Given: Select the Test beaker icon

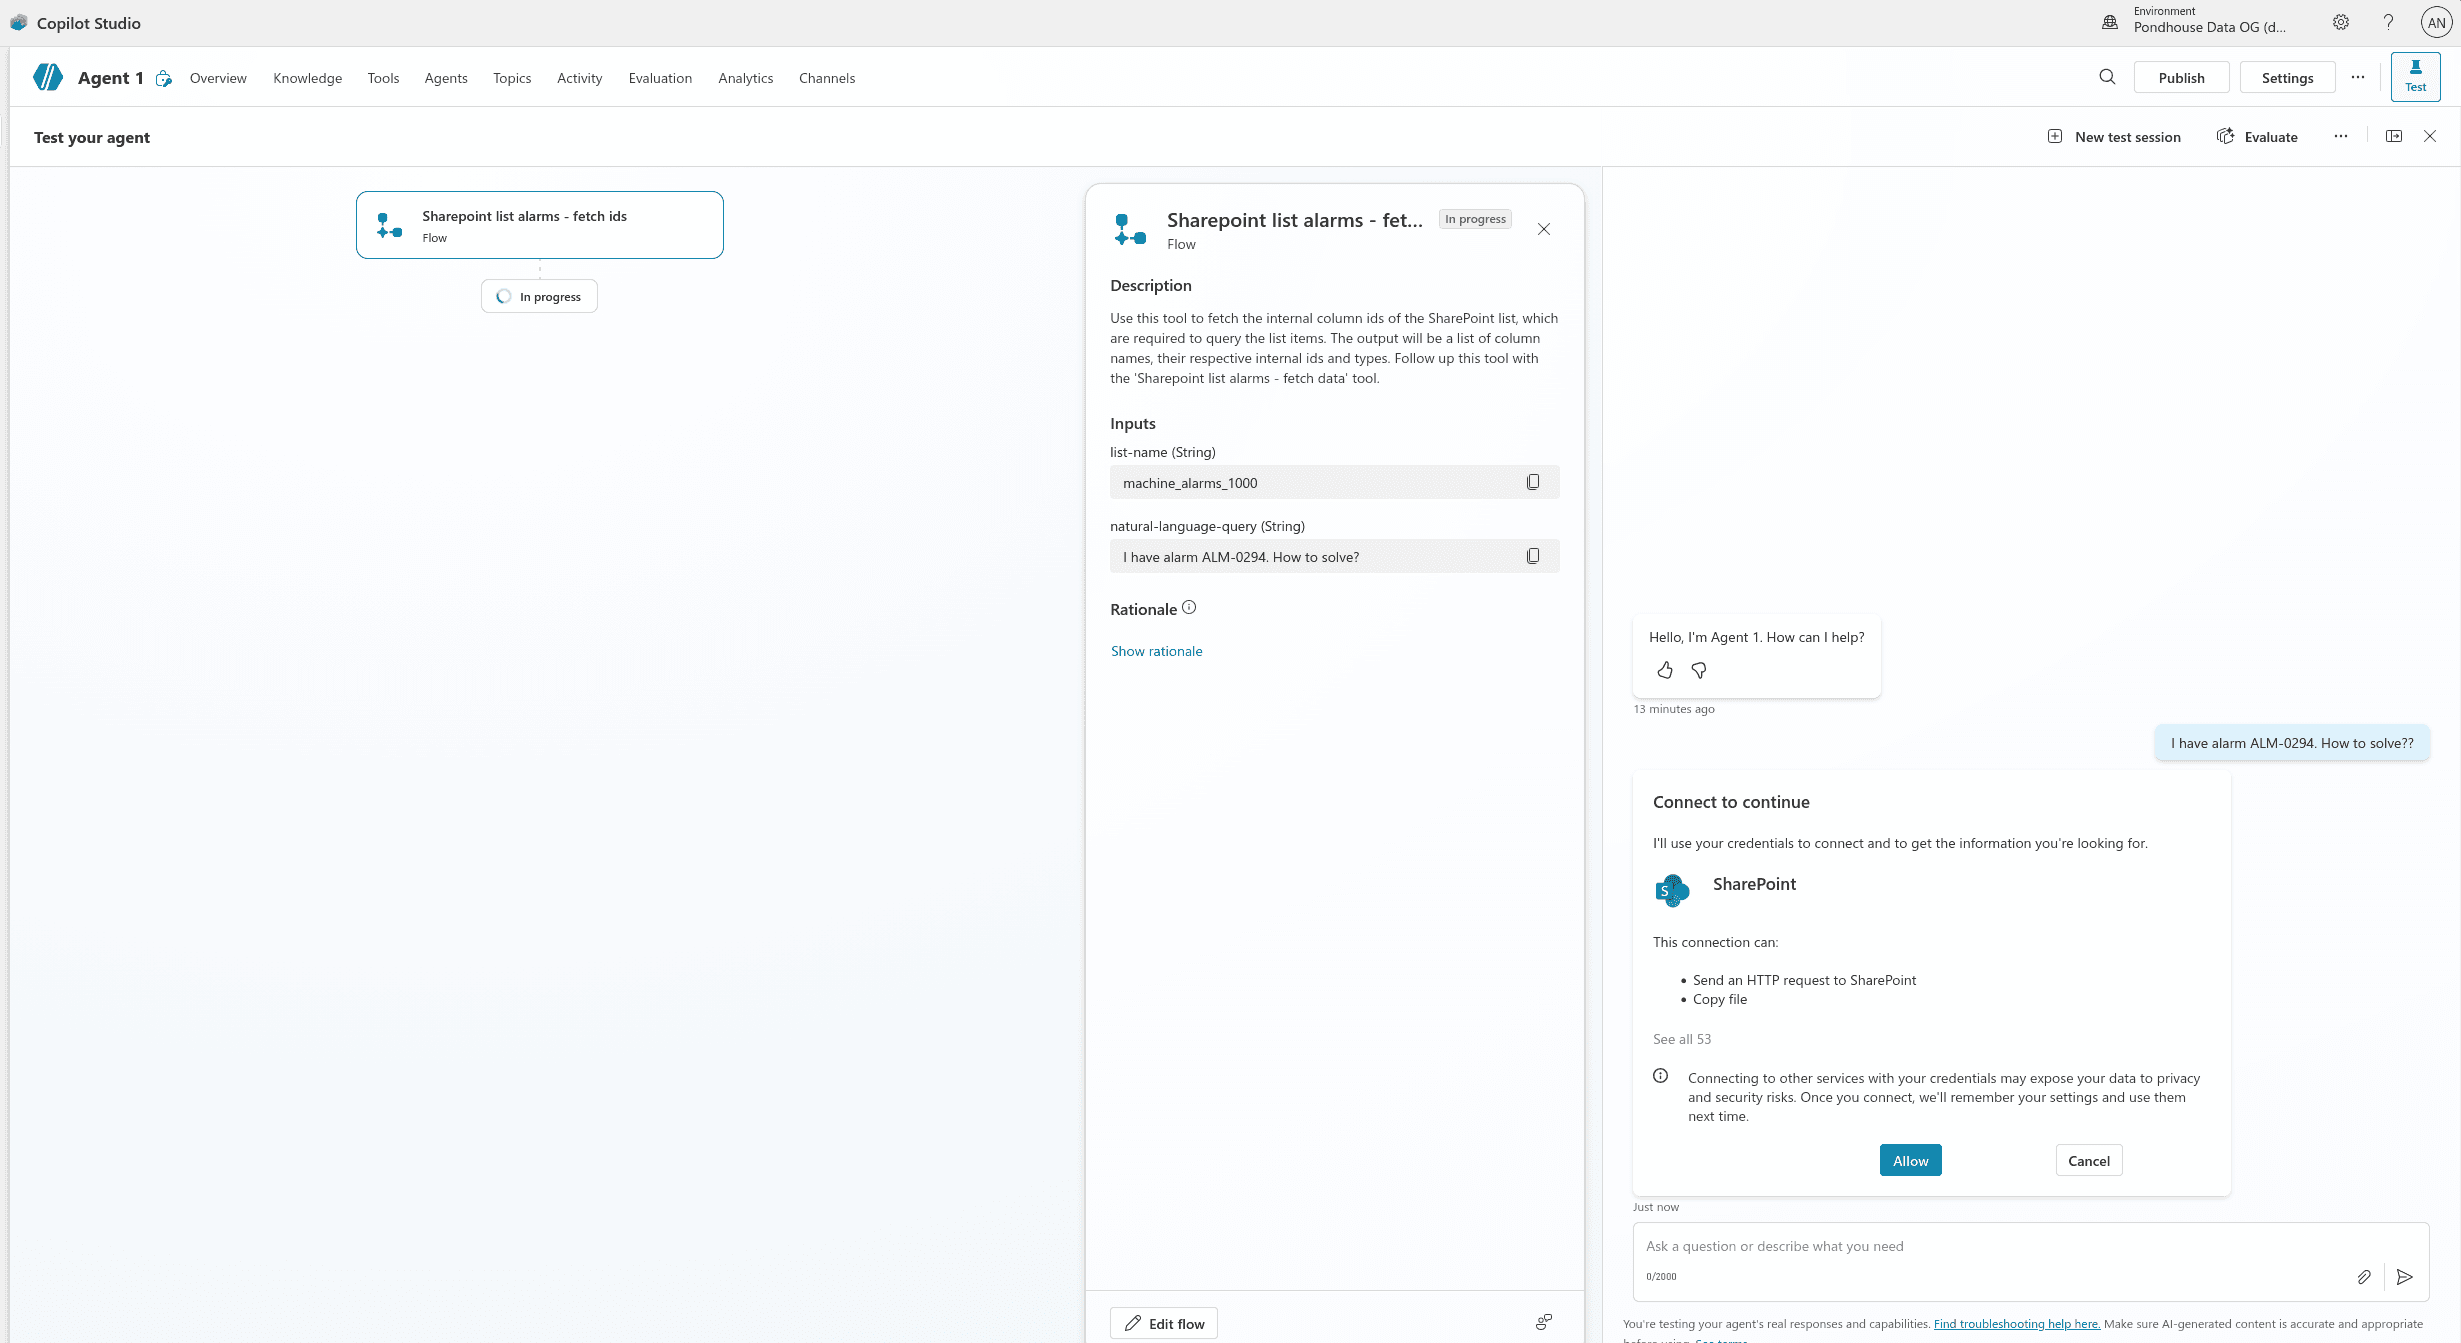Looking at the screenshot, I should coord(2416,75).
